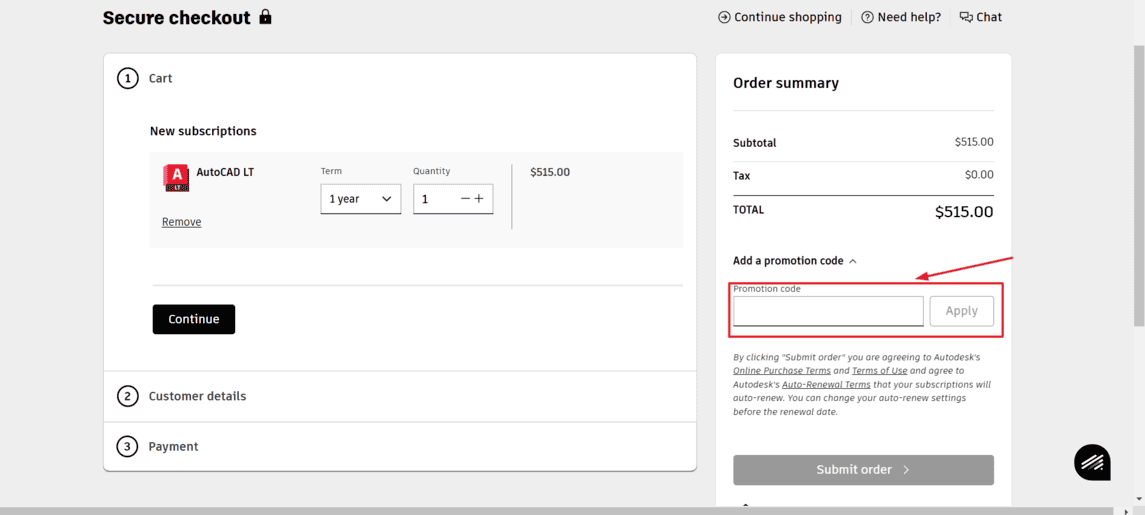Viewport: 1145px width, 515px height.
Task: Click the AutoCAD LT product name
Action: (225, 173)
